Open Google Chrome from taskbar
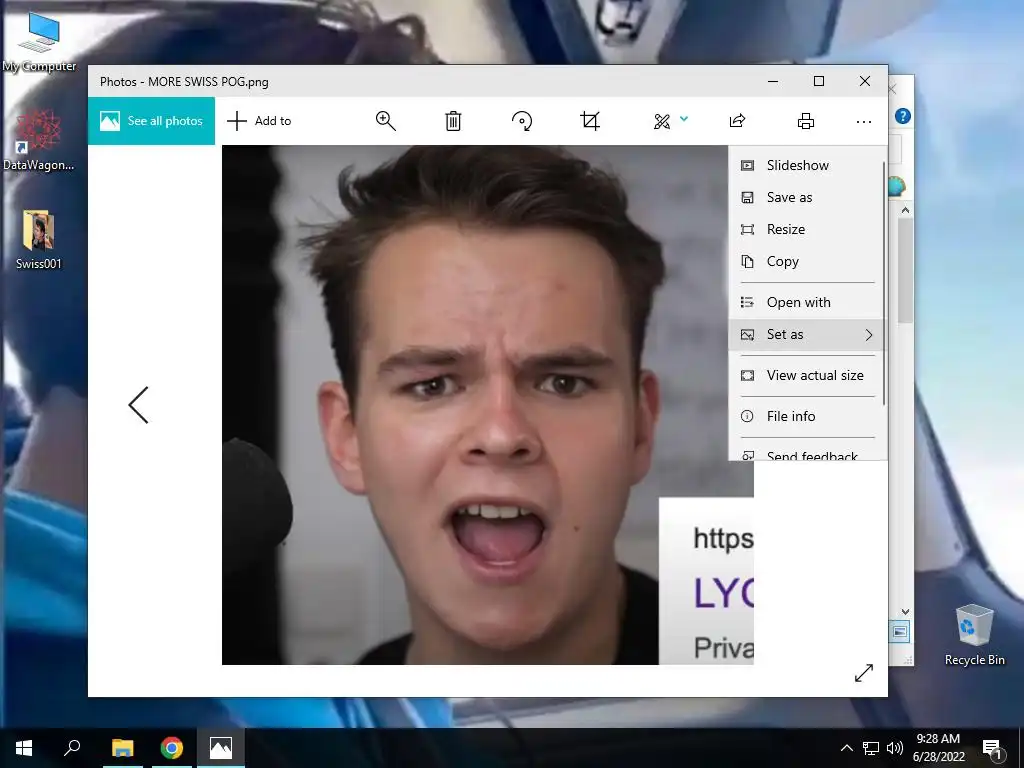The height and width of the screenshot is (768, 1024). pyautogui.click(x=172, y=748)
